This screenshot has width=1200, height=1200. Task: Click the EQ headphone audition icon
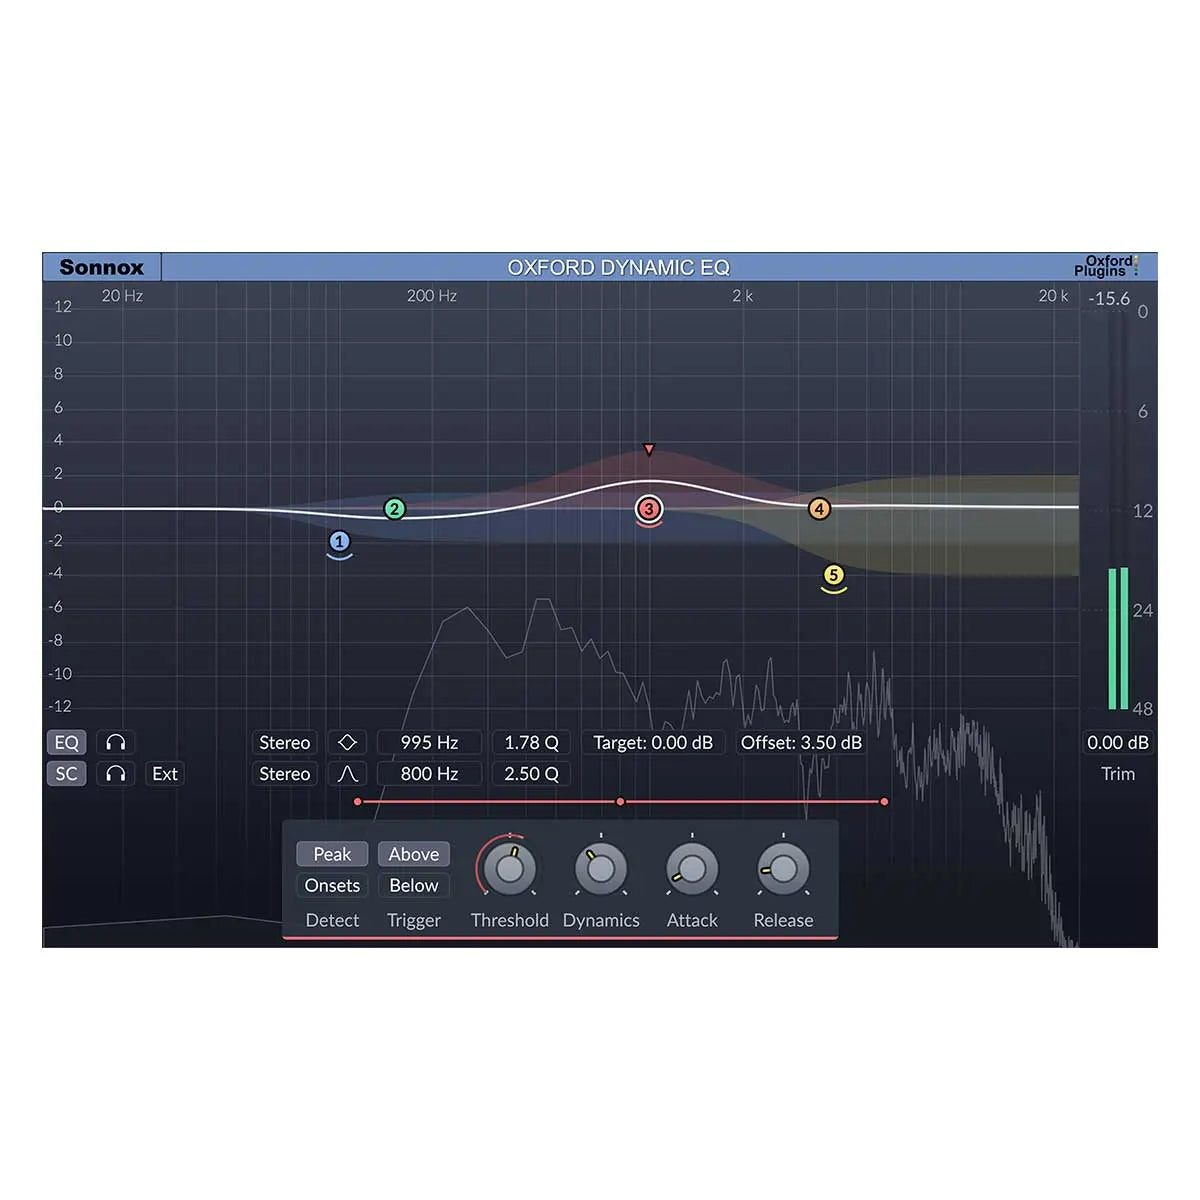114,742
